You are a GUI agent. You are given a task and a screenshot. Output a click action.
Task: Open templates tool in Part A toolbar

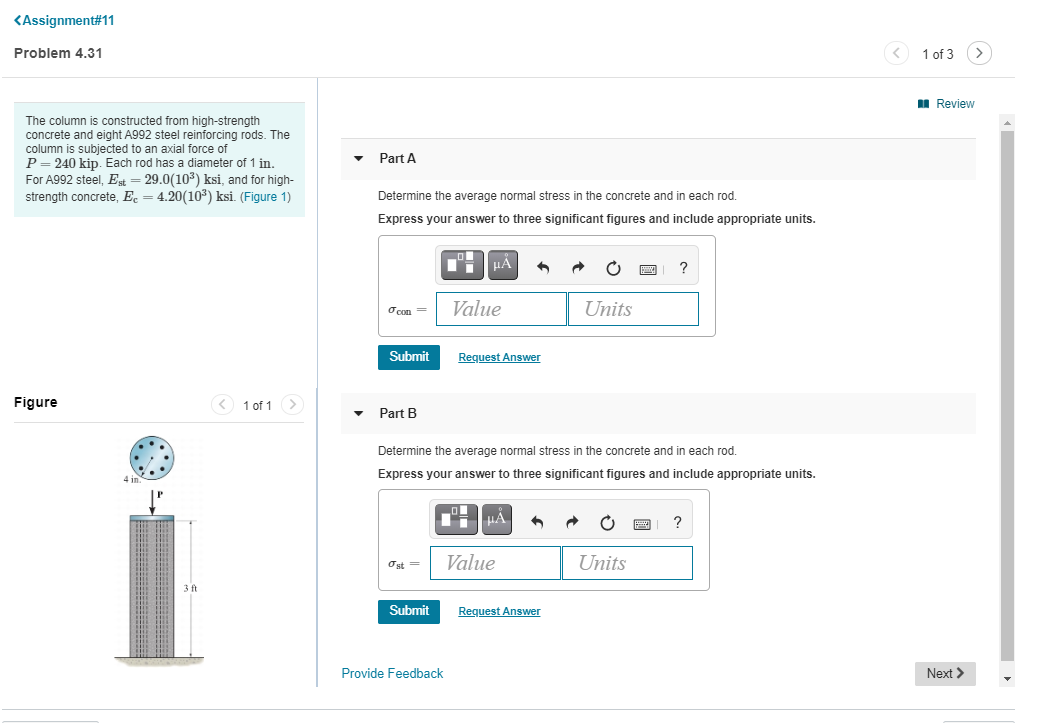coord(462,265)
